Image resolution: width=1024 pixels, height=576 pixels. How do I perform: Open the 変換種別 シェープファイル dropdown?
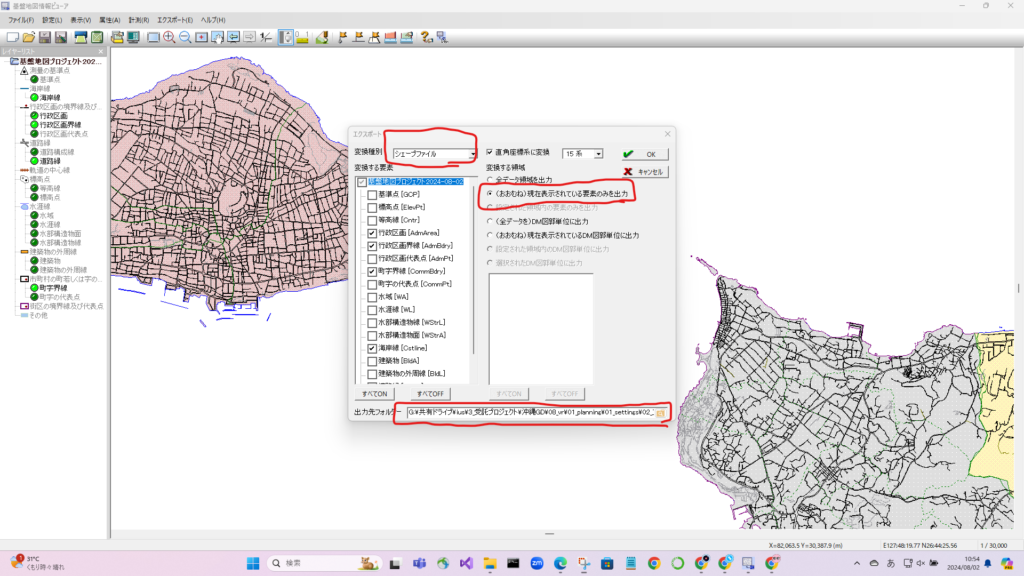(472, 154)
